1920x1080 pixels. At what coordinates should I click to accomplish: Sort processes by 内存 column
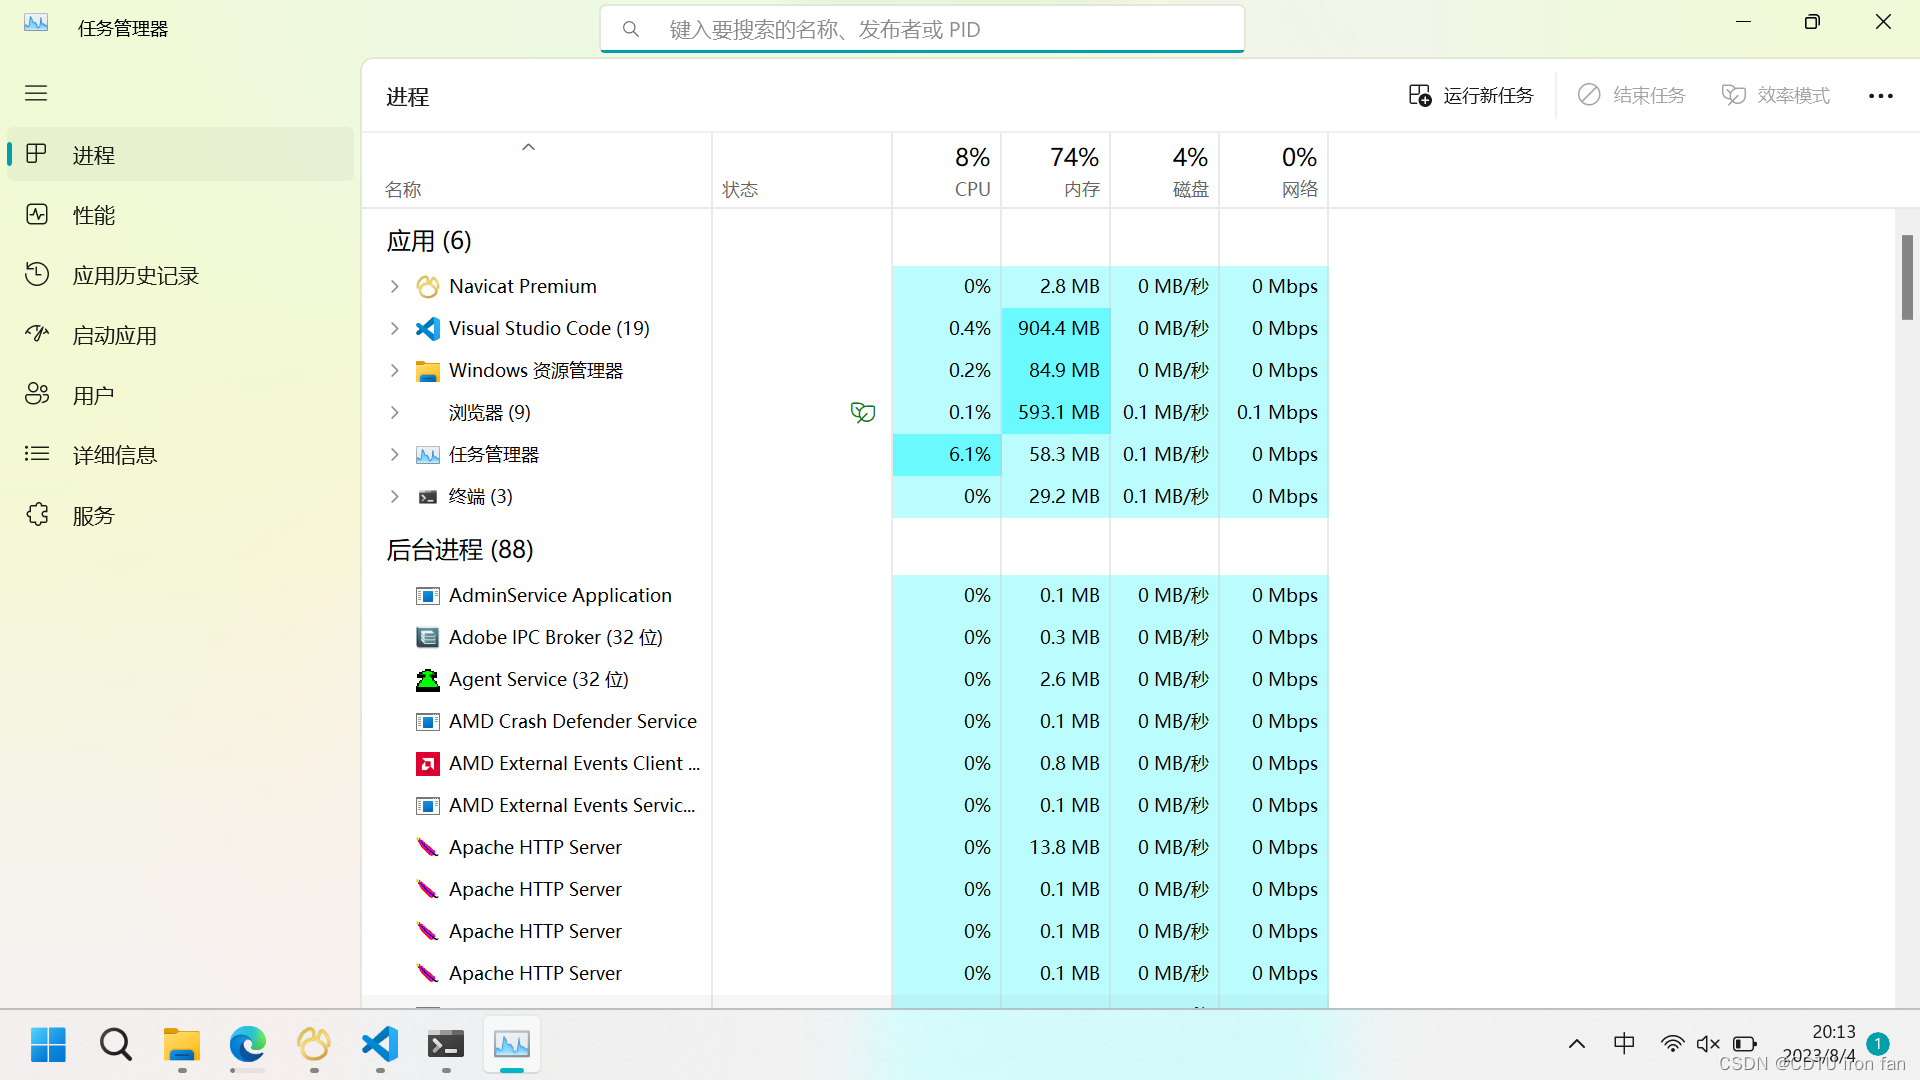[x=1056, y=171]
